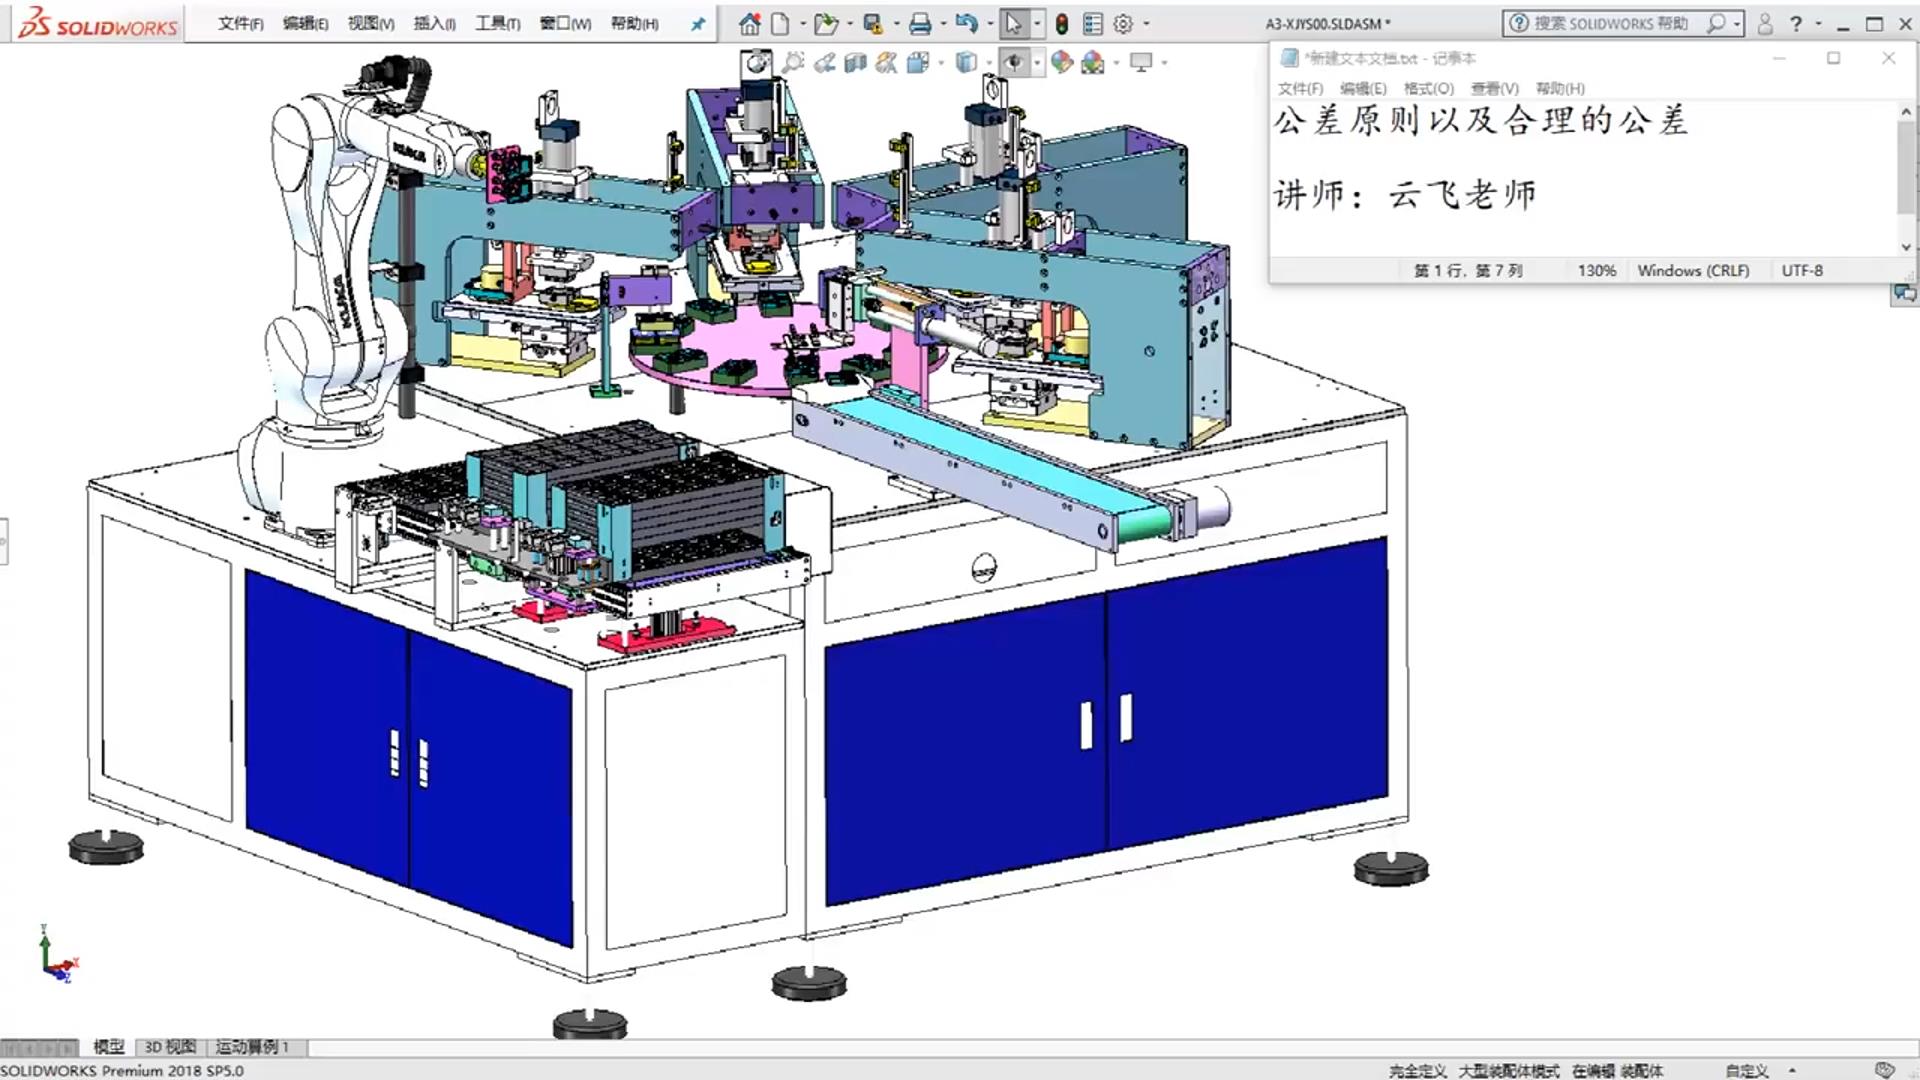Viewport: 1920px width, 1080px height.
Task: Switch to the 3D 视图 tab
Action: point(170,1047)
